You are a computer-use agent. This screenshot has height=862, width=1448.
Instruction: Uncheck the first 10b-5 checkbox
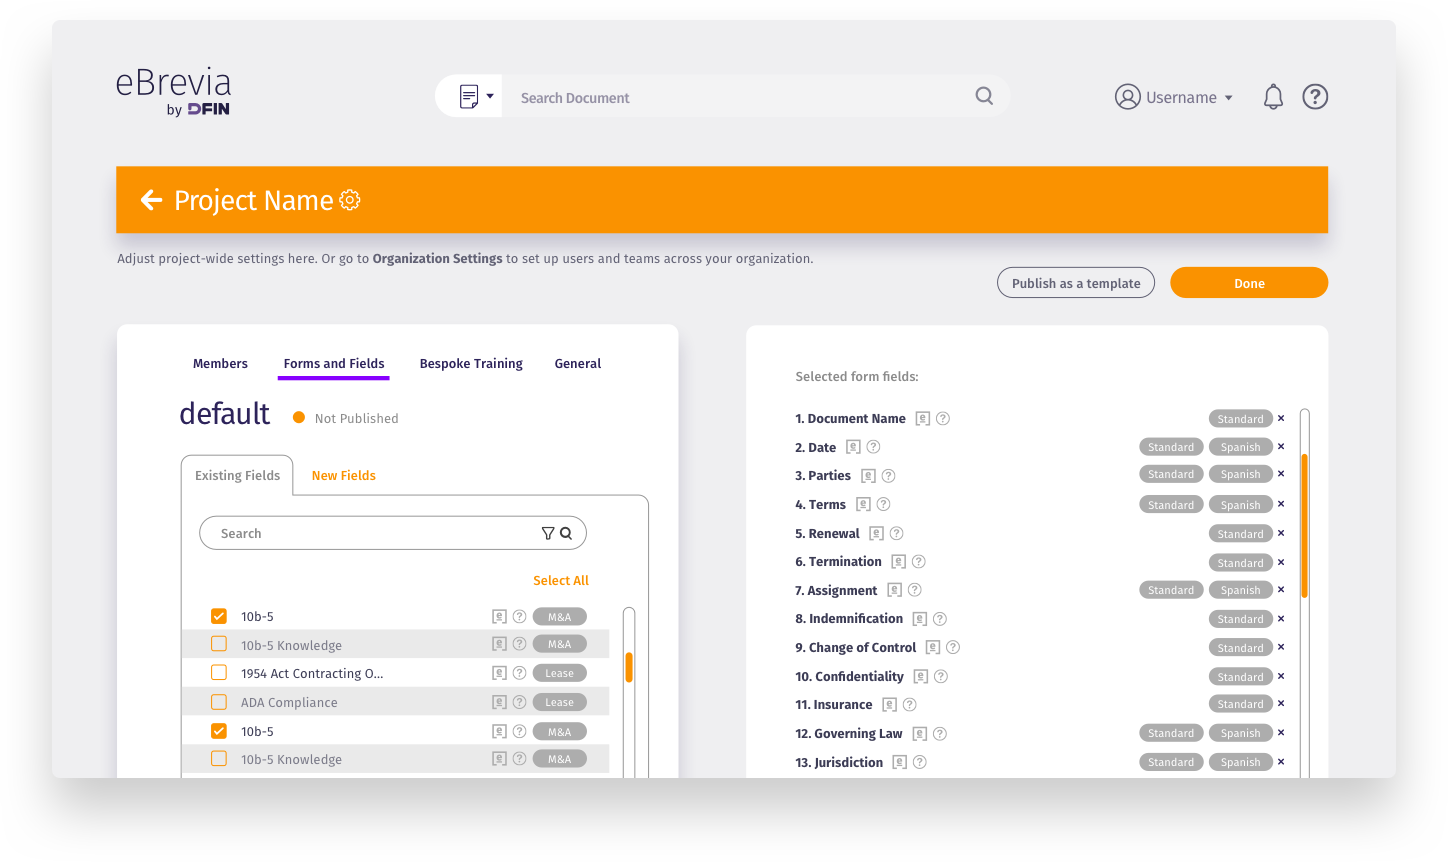click(x=219, y=616)
